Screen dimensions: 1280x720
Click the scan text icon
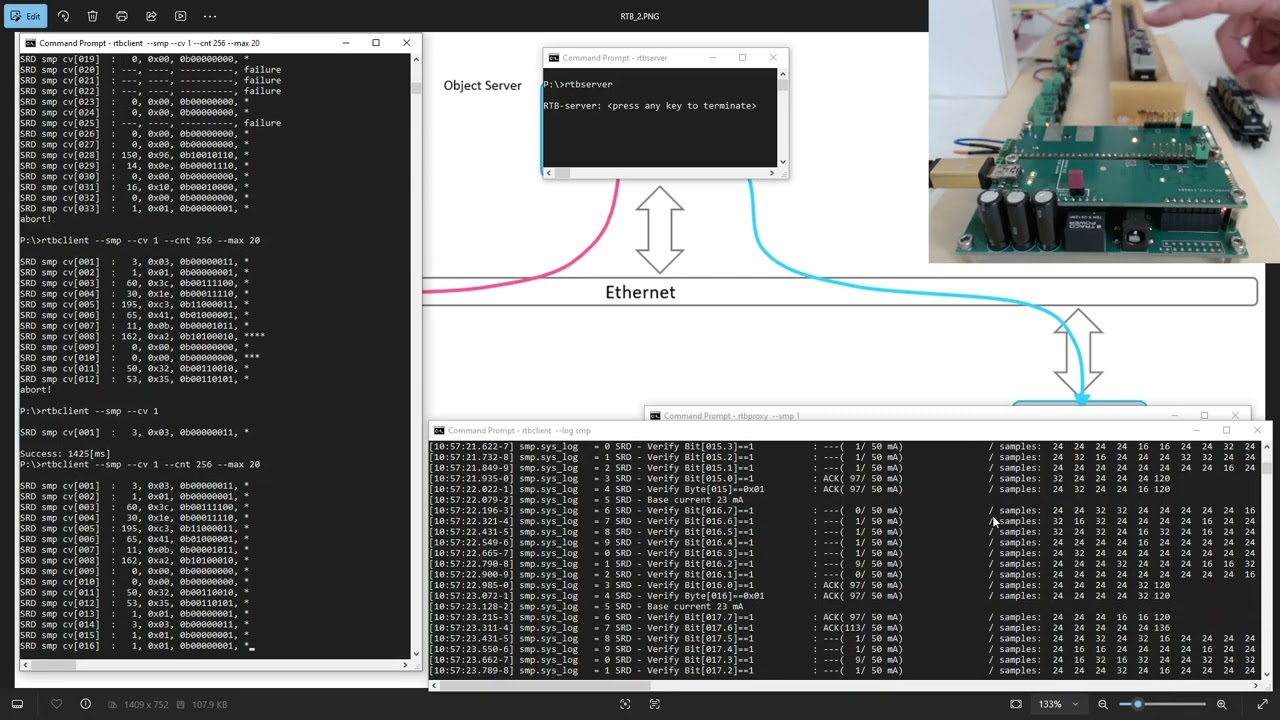click(x=655, y=704)
